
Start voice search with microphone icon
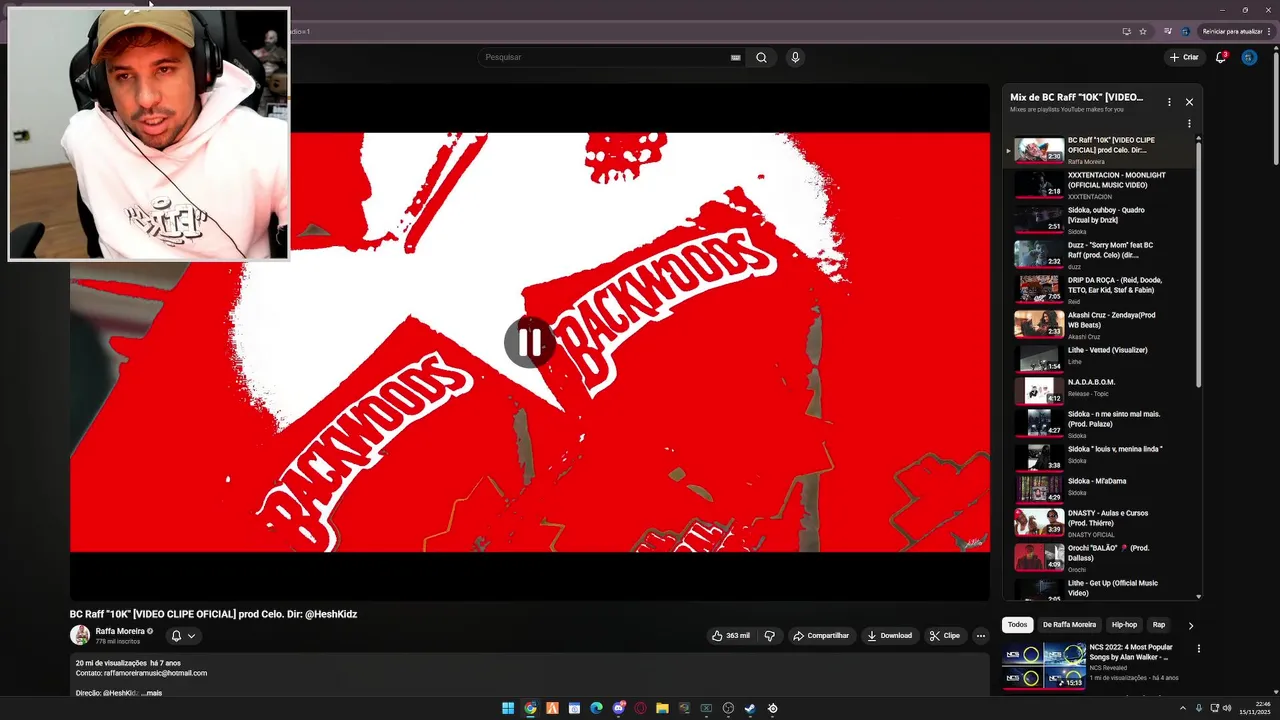795,57
